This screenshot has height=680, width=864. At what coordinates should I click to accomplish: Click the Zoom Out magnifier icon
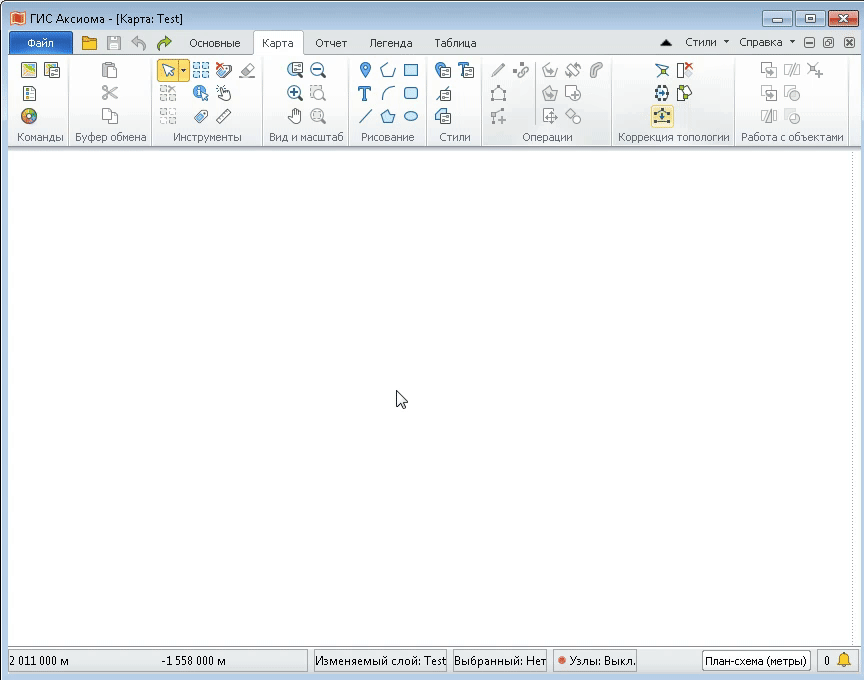(x=318, y=70)
